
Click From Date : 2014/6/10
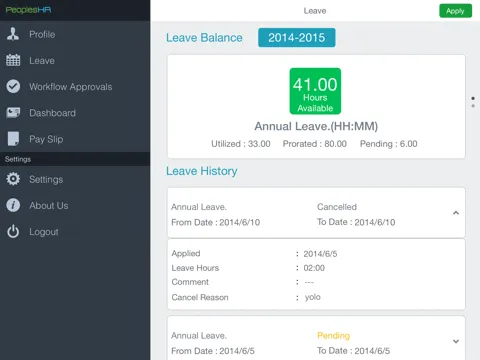click(215, 222)
